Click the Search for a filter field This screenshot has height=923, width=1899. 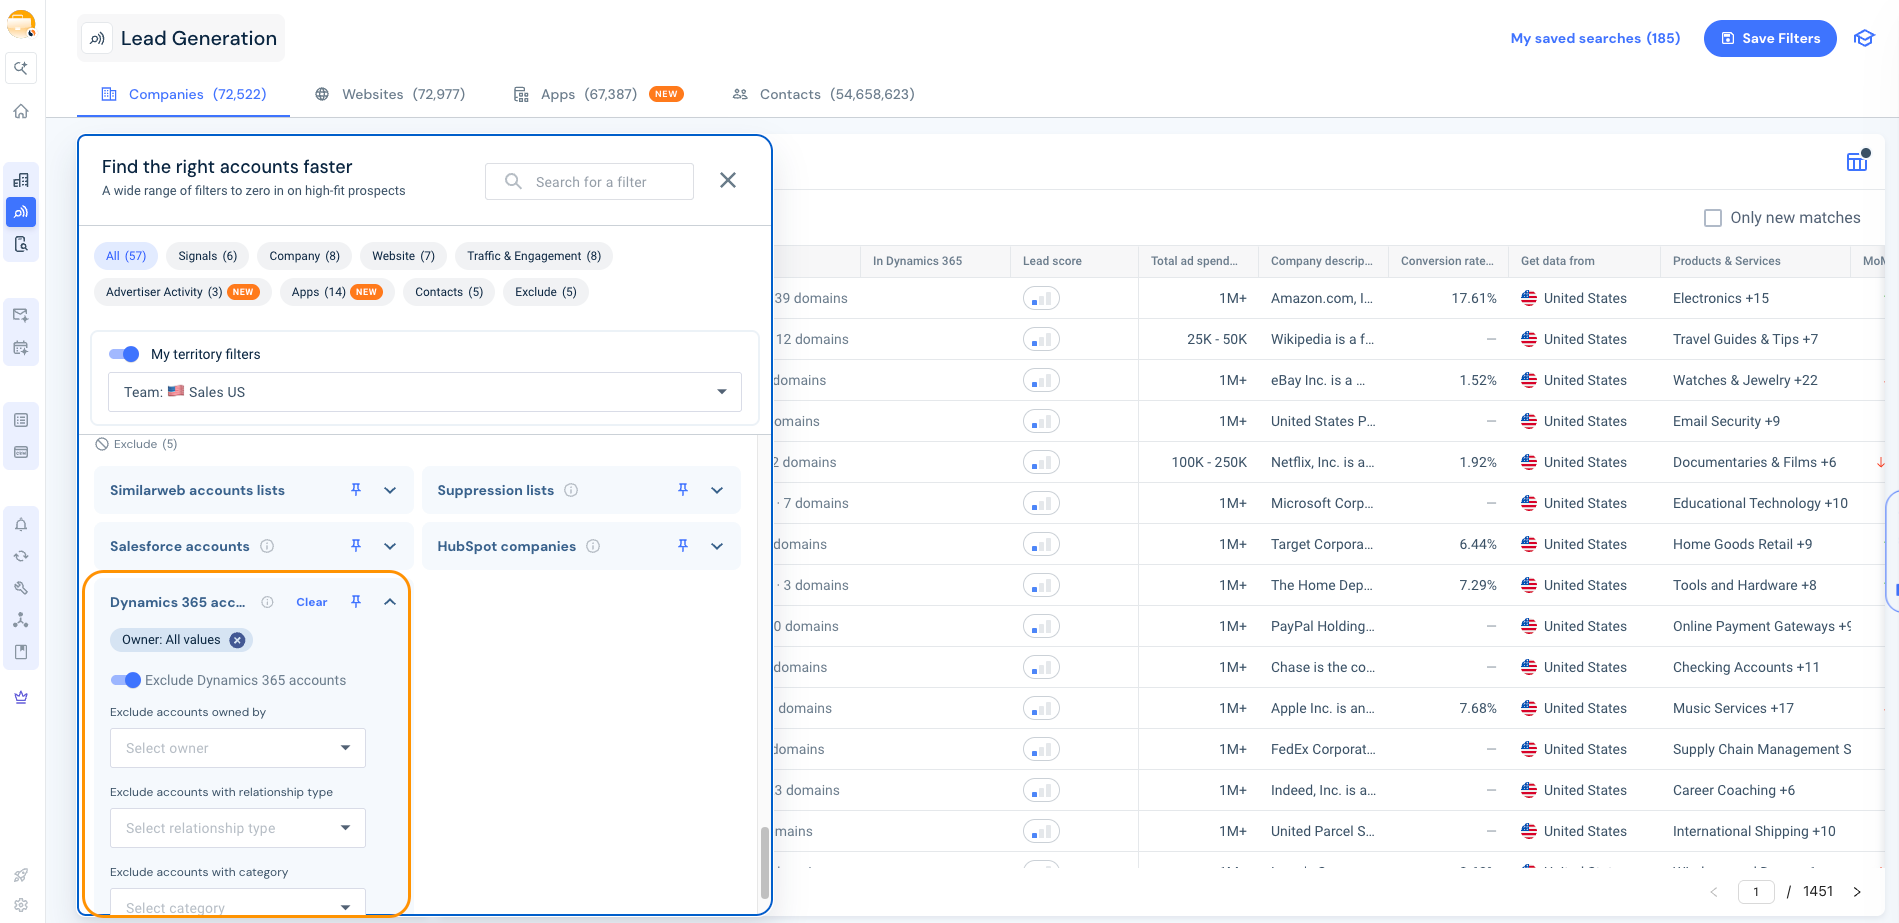tap(590, 182)
